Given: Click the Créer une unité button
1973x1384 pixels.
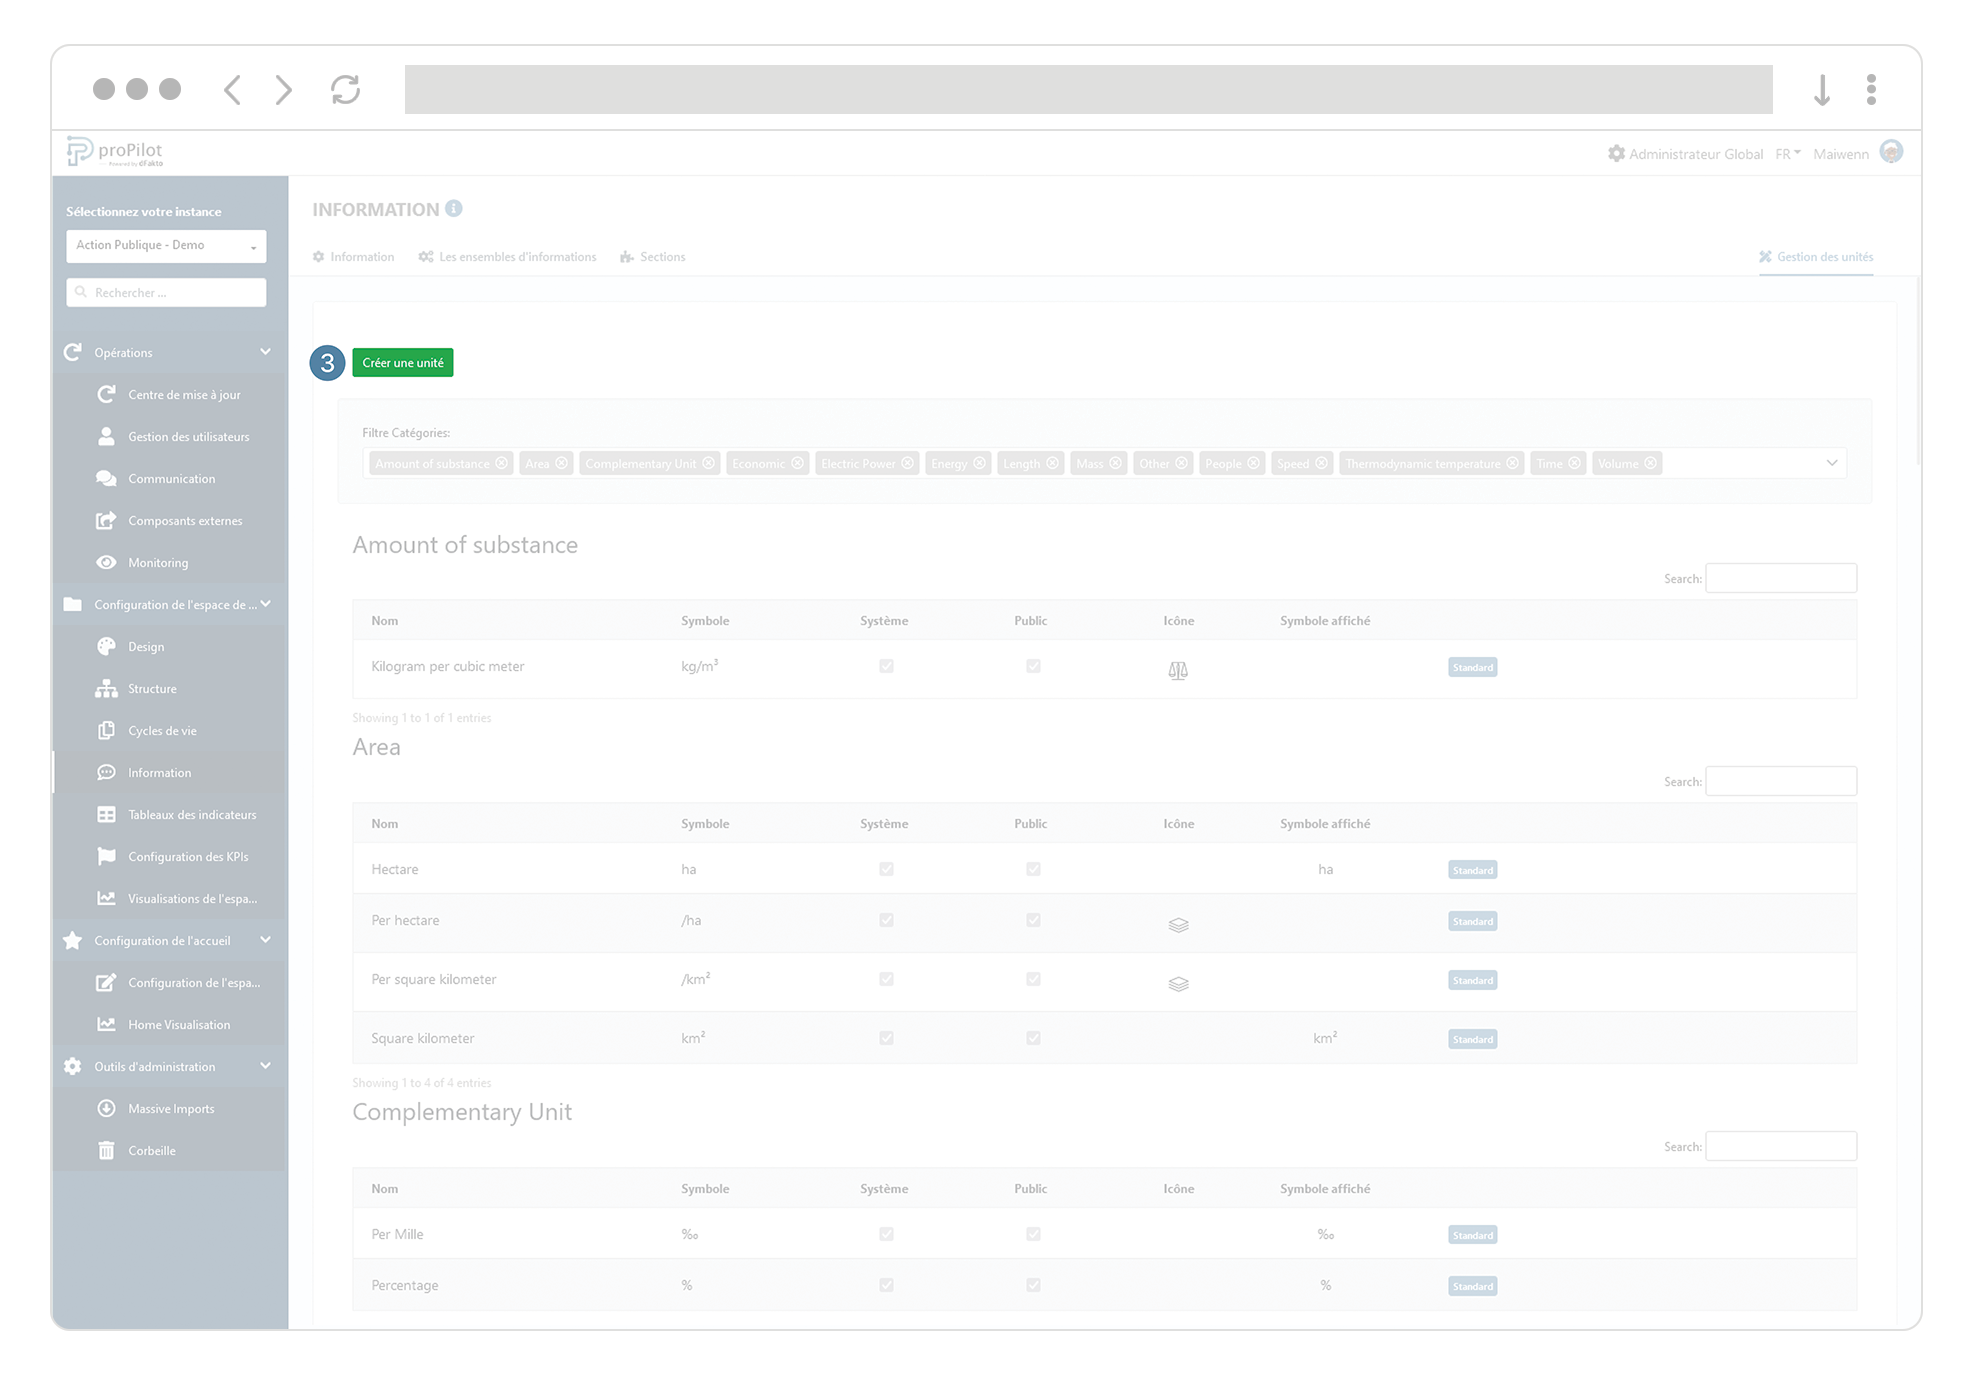Looking at the screenshot, I should (402, 362).
